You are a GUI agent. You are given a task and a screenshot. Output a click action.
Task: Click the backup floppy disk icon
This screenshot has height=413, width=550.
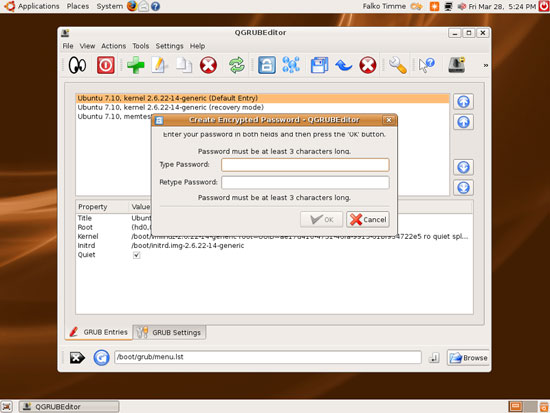(x=319, y=65)
